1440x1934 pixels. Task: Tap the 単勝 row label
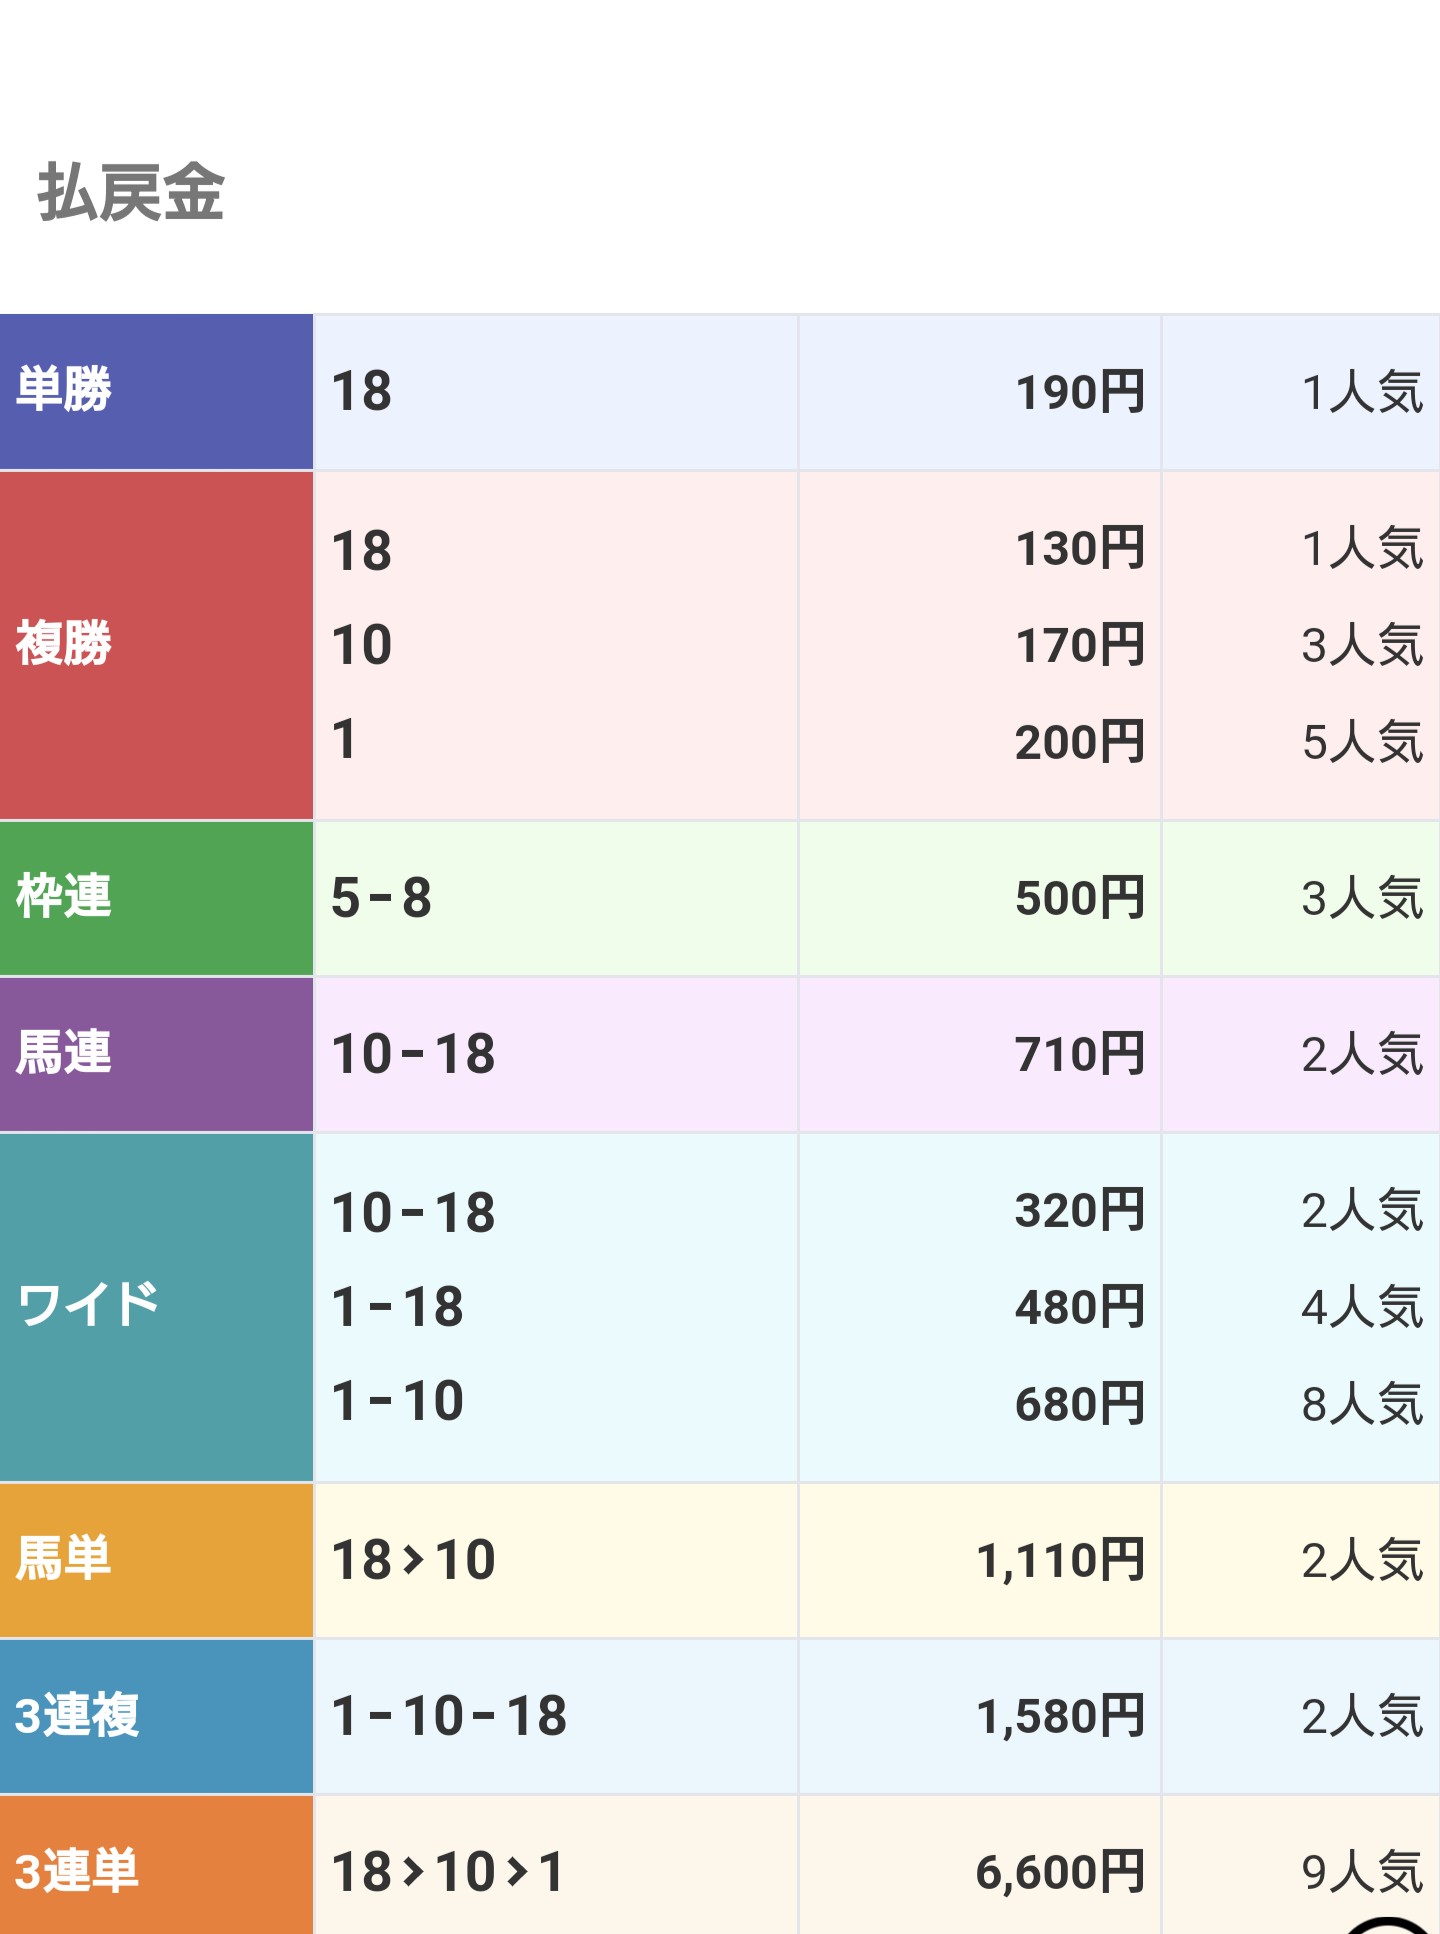pyautogui.click(x=156, y=391)
